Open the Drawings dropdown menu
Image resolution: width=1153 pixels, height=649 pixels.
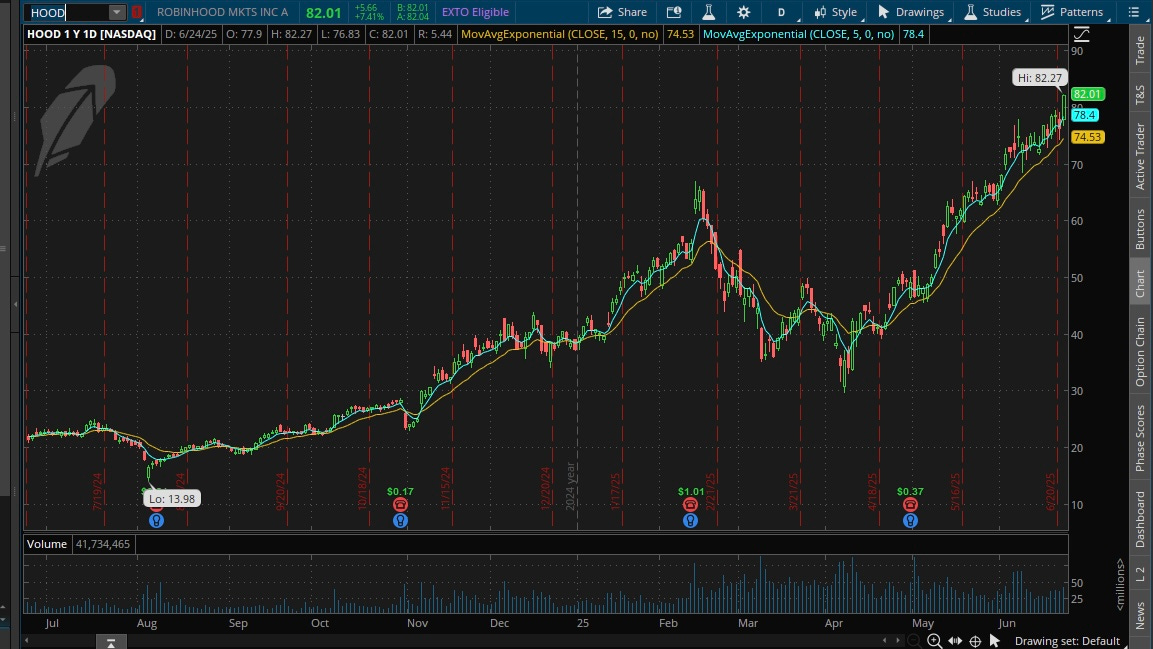(x=911, y=12)
